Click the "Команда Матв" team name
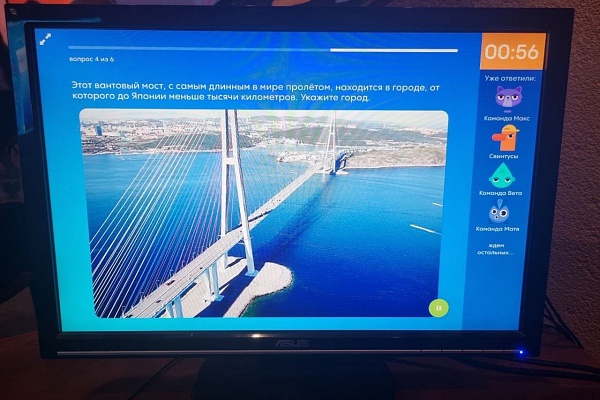 (497, 229)
